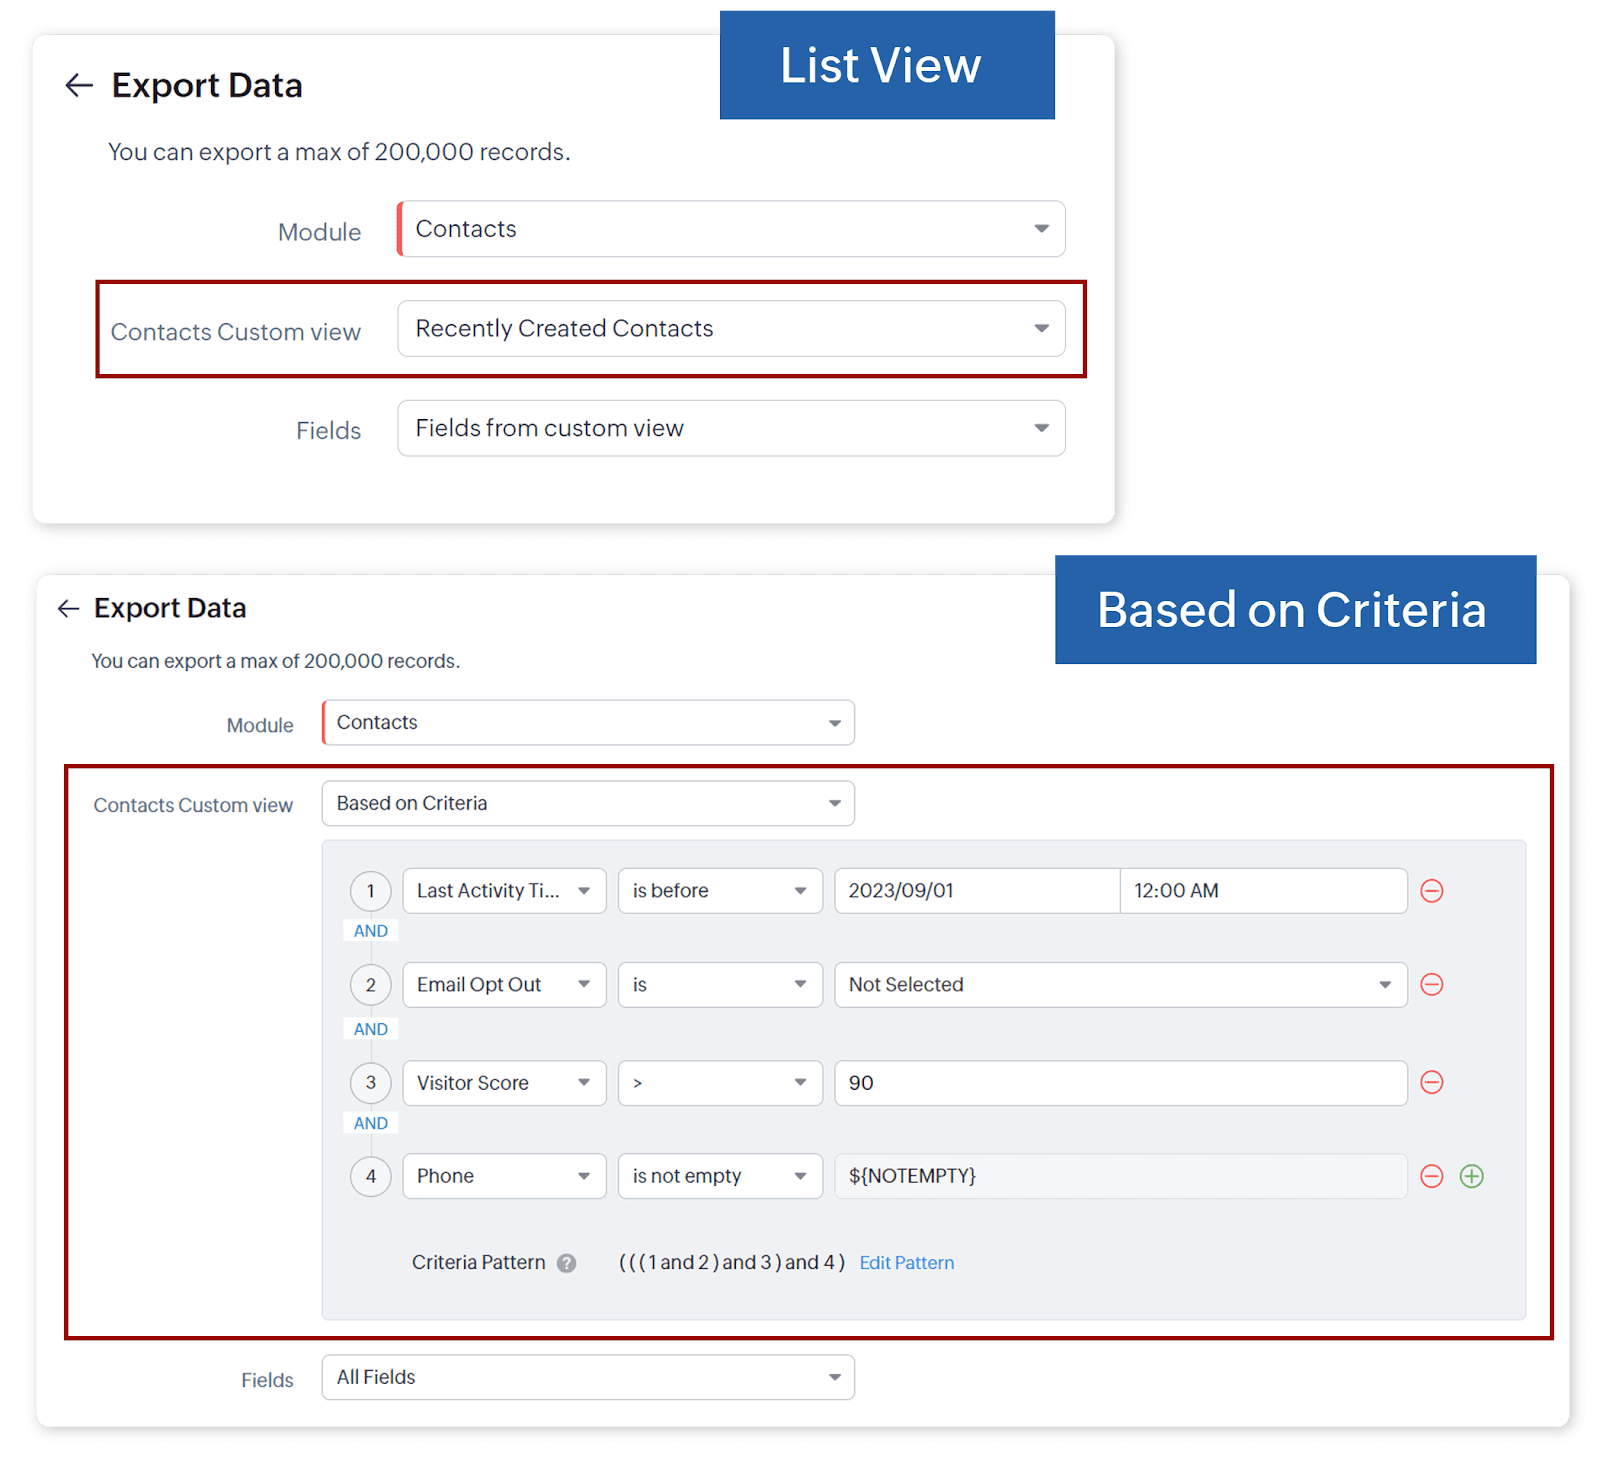Viewport: 1600px width, 1464px height.
Task: Open All Fields dropdown
Action: click(588, 1378)
